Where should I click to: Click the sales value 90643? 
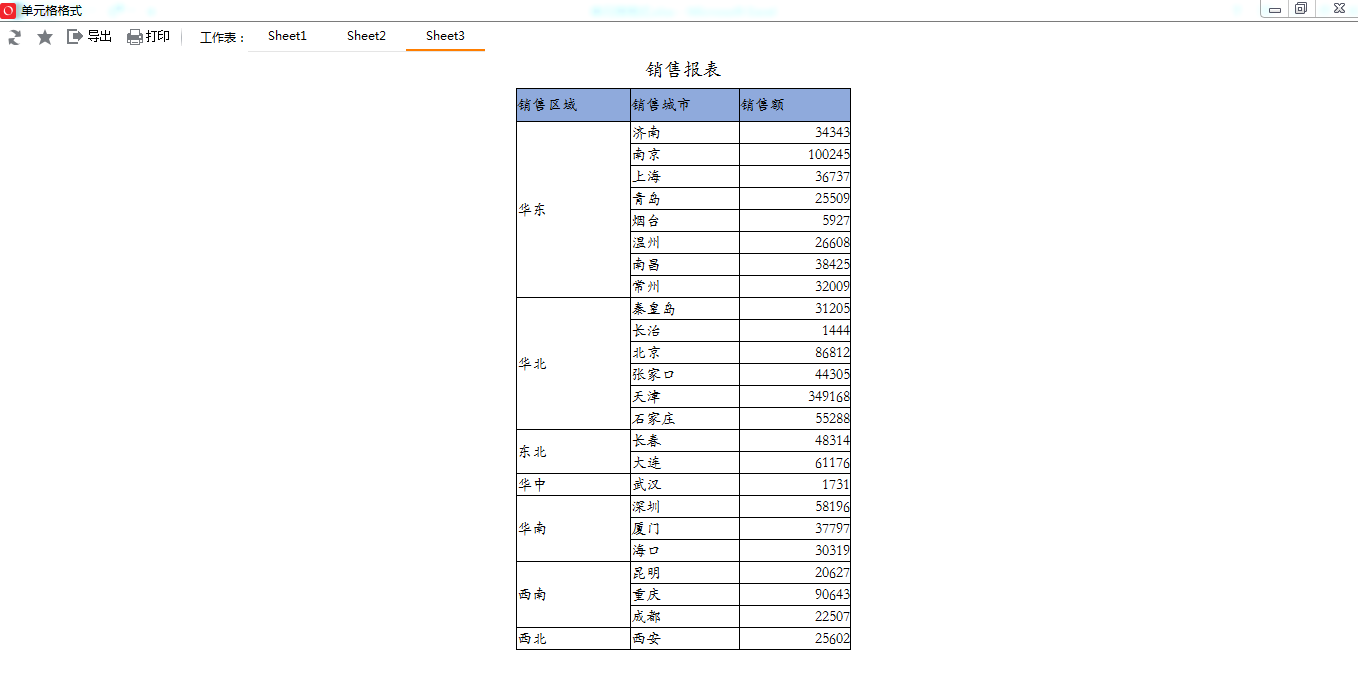click(832, 595)
